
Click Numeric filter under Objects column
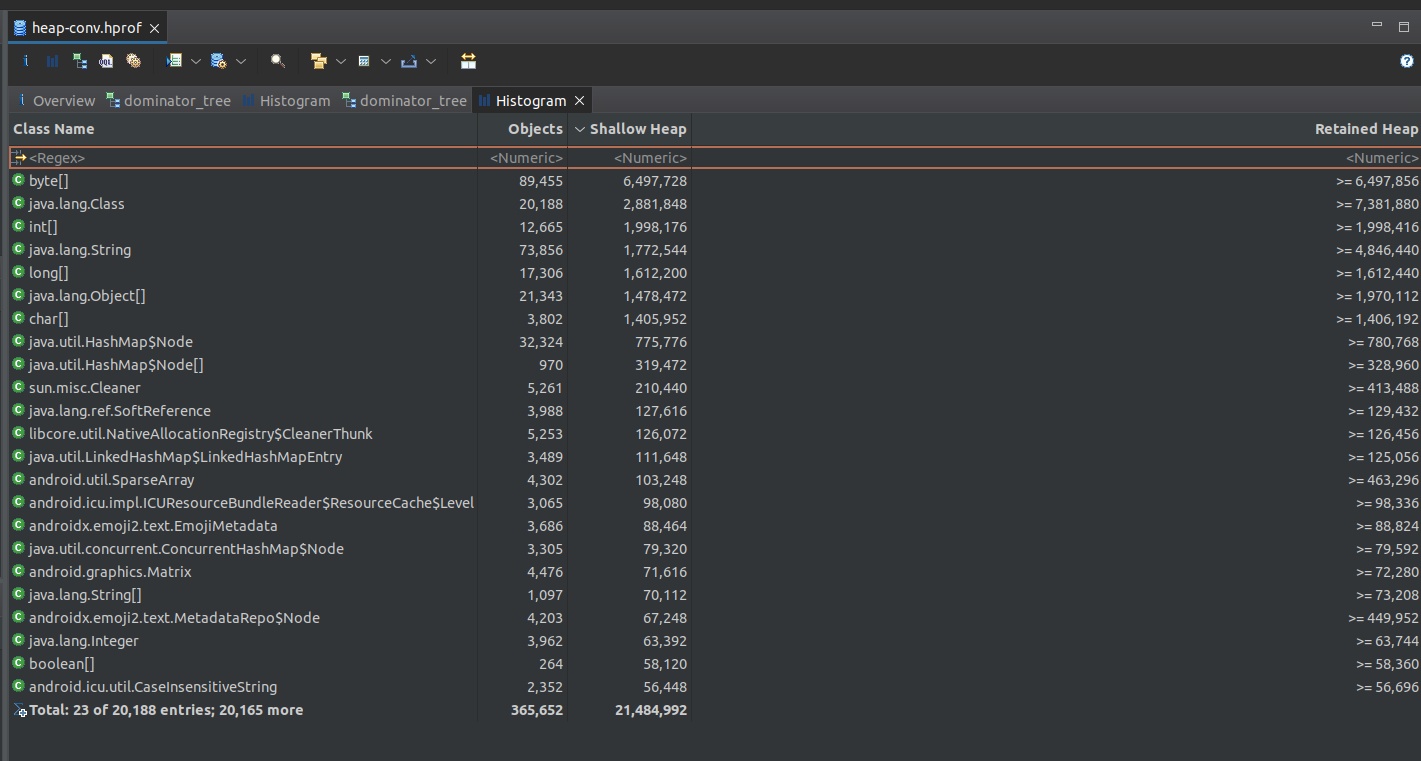(x=523, y=158)
